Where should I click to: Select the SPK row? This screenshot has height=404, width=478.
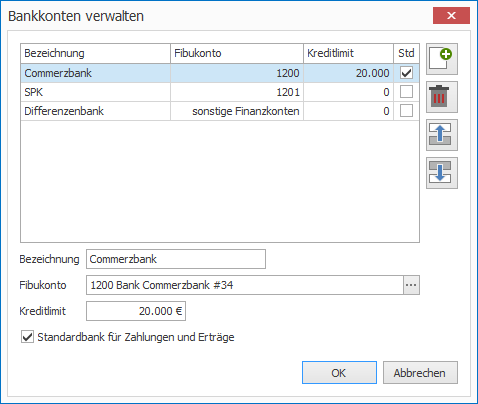click(220, 92)
